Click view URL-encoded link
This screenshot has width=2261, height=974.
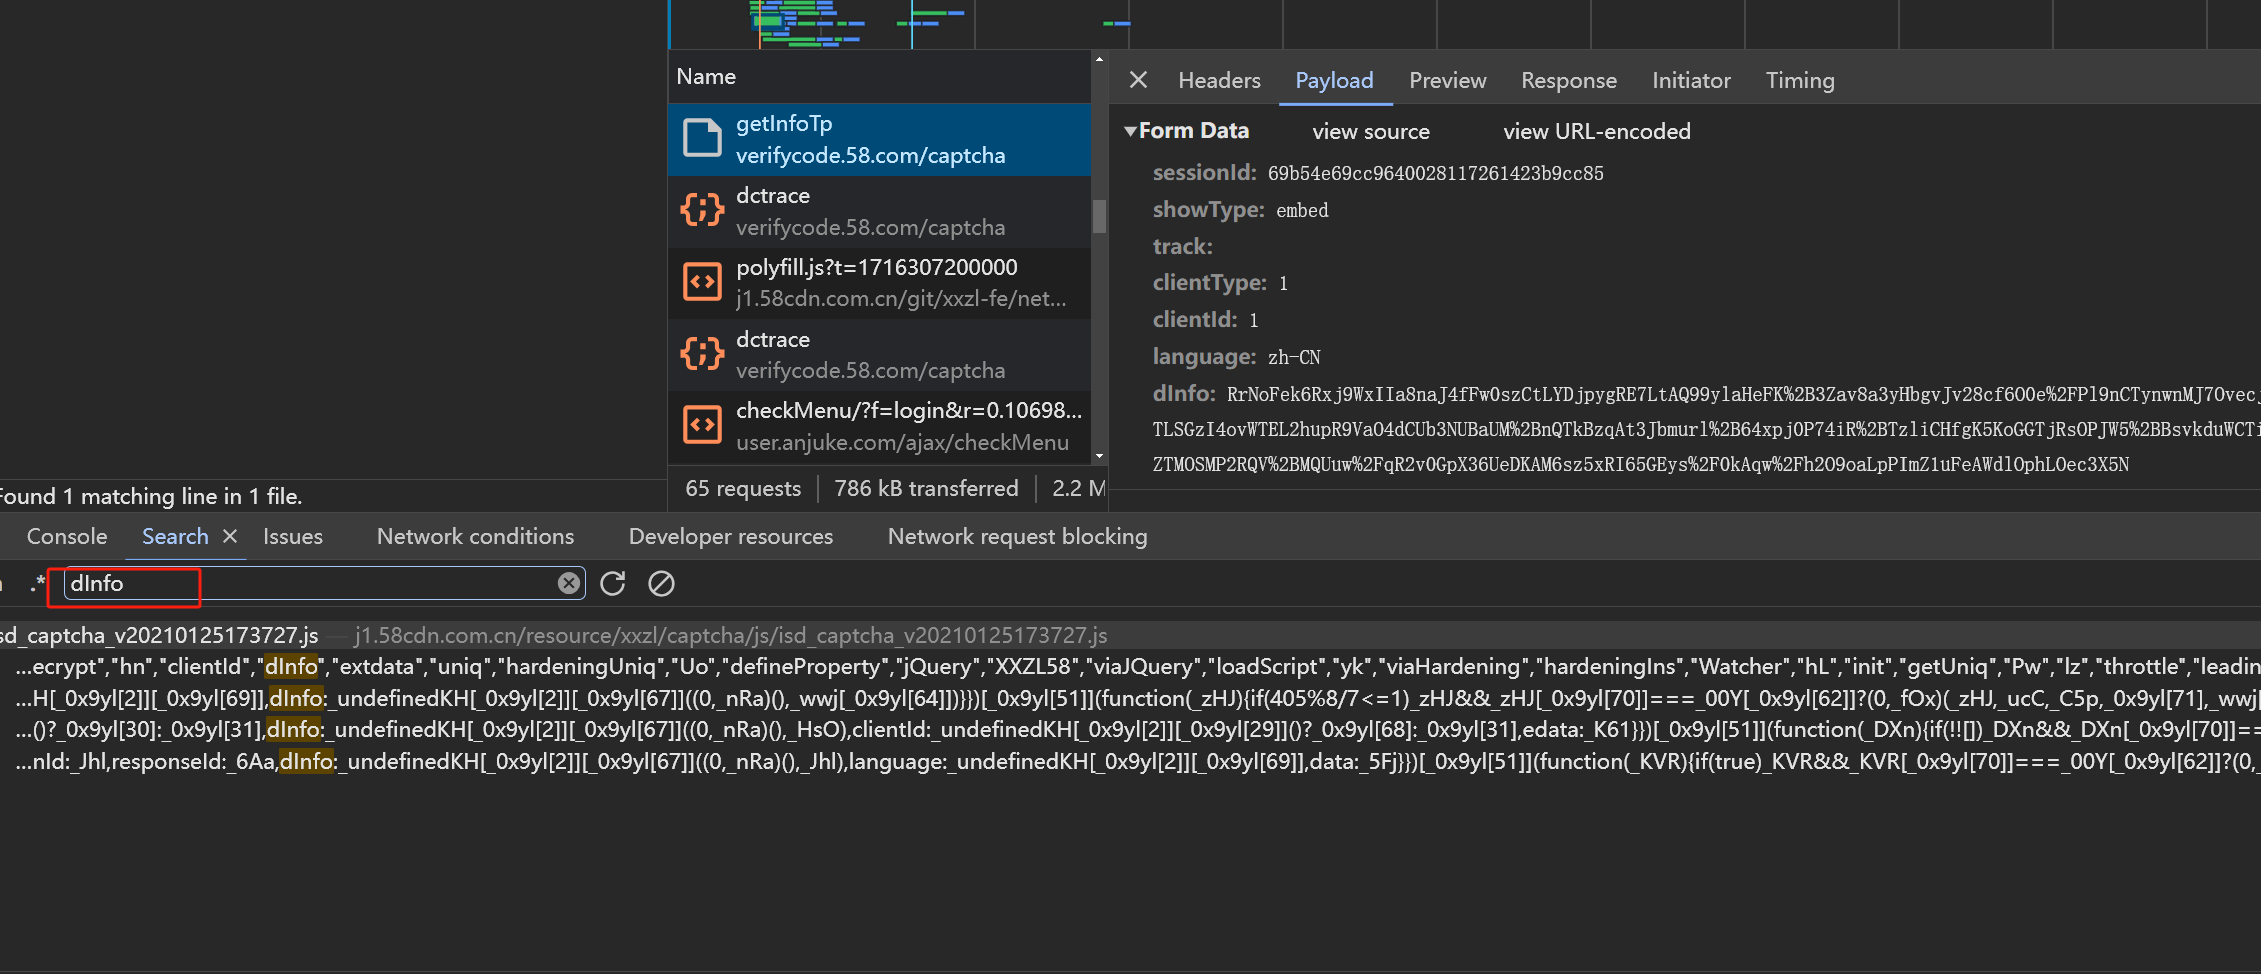[x=1596, y=131]
